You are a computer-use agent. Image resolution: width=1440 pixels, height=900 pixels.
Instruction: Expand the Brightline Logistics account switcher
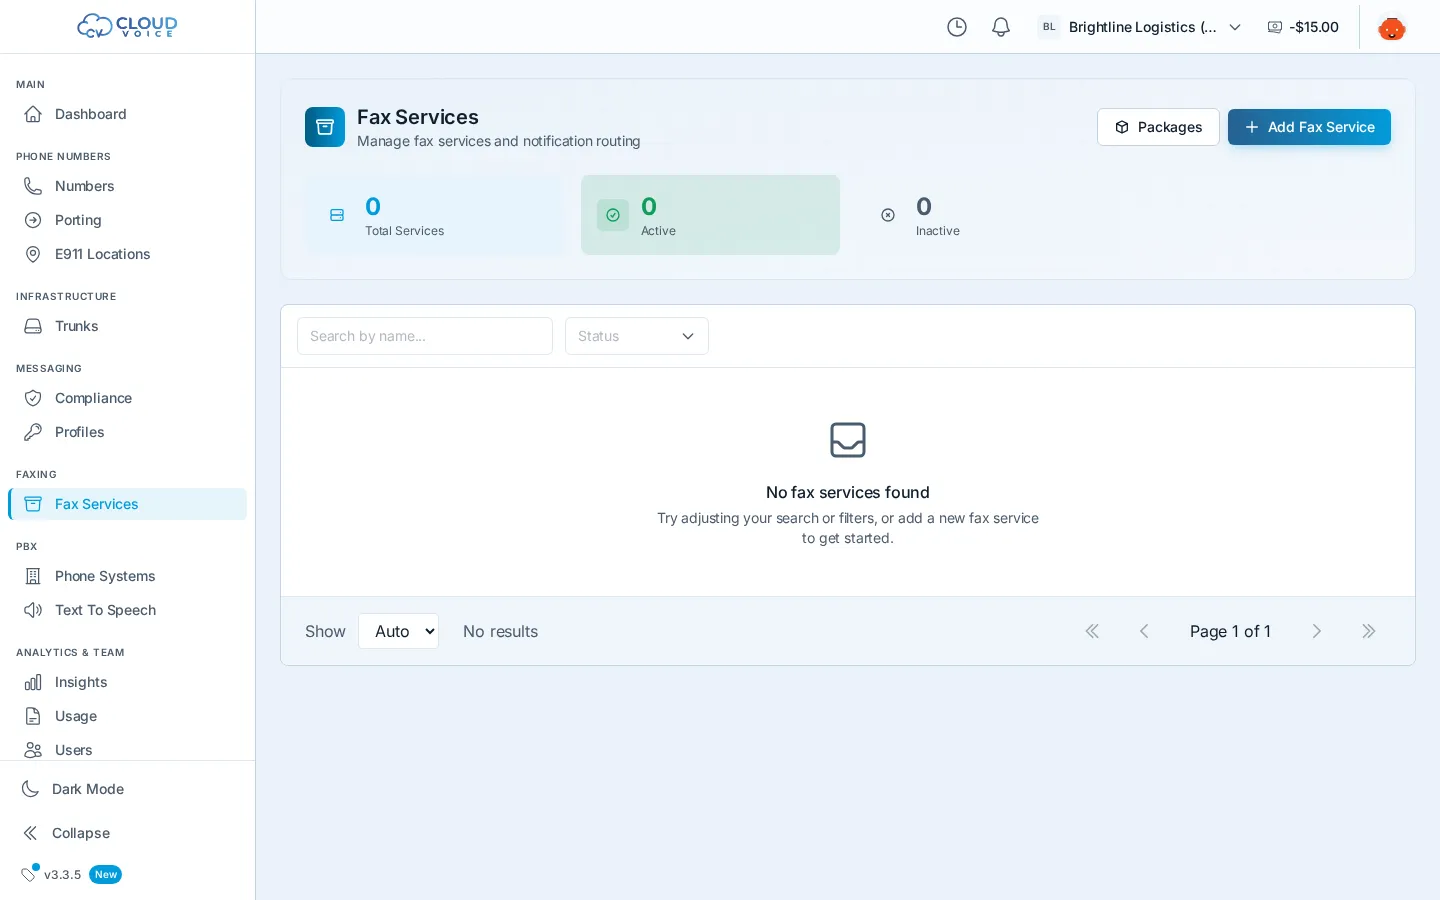tap(1140, 27)
